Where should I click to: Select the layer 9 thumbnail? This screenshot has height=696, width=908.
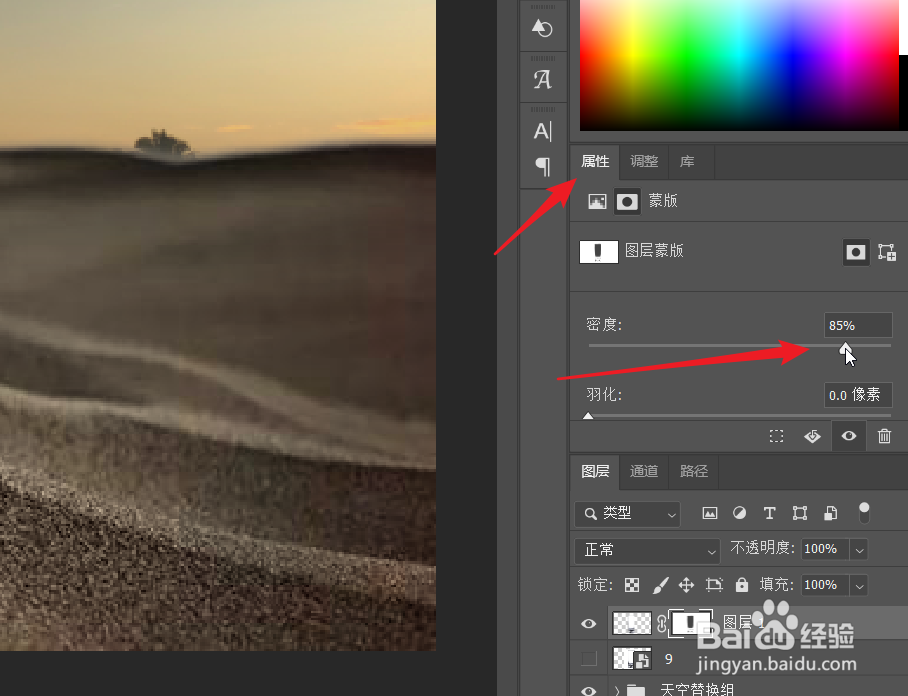pos(632,659)
